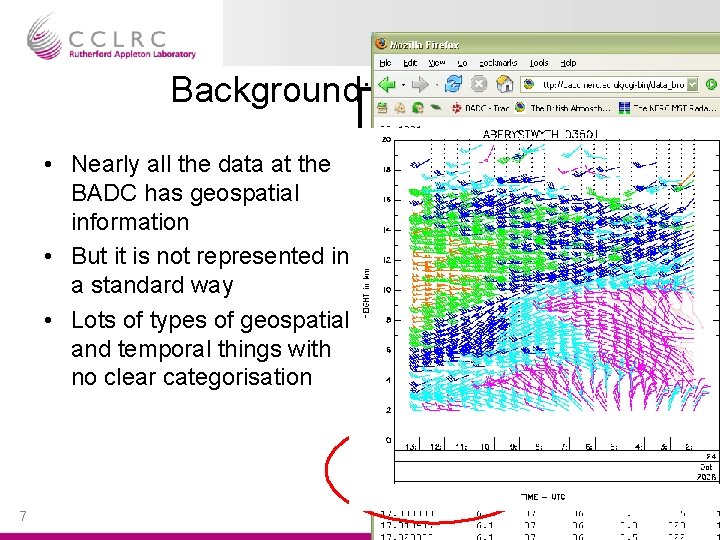Click the 'TIME – UTC' axis label
The image size is (720, 540).
(x=543, y=497)
